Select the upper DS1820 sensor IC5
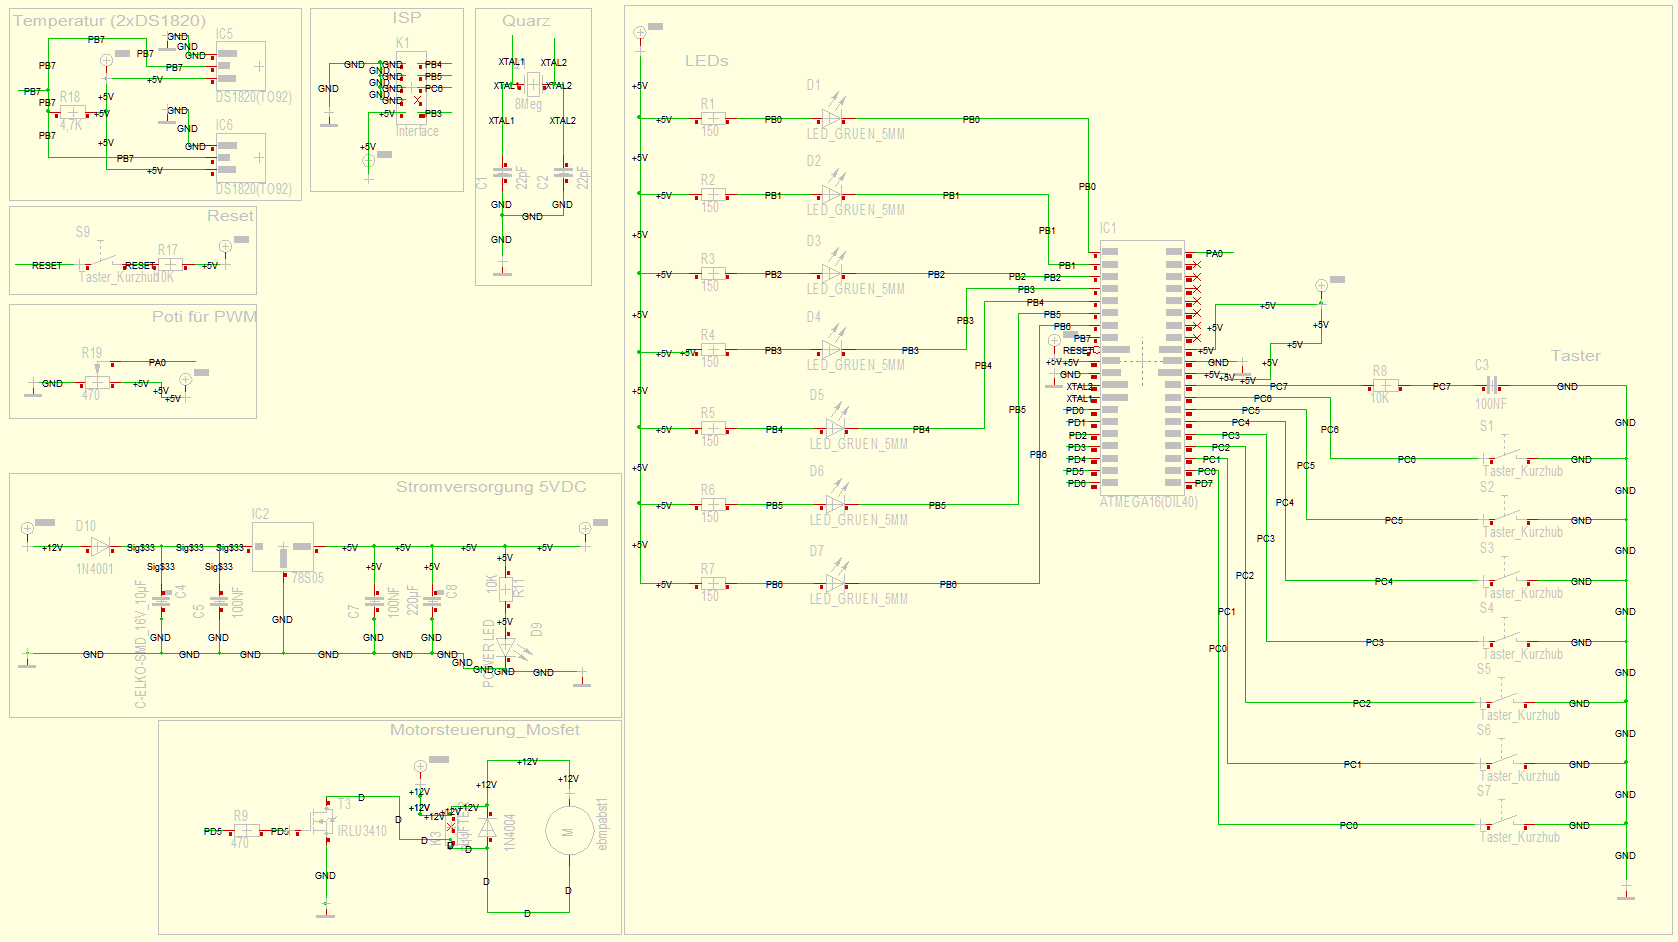 (241, 67)
